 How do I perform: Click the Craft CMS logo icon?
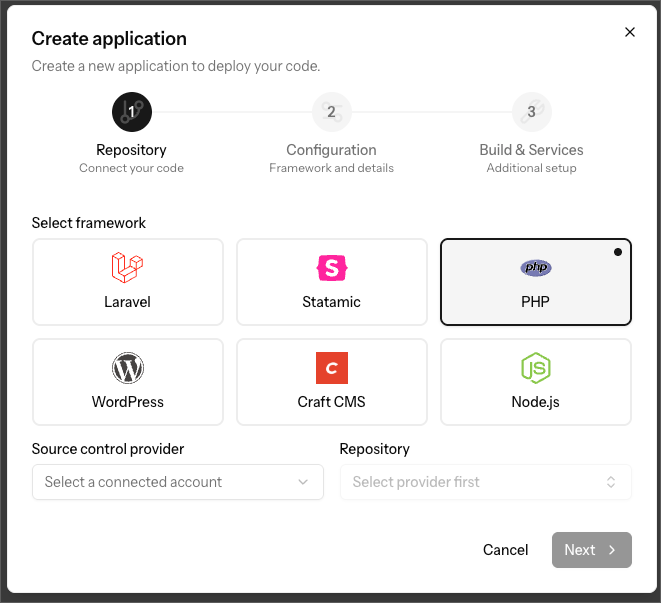[x=332, y=368]
